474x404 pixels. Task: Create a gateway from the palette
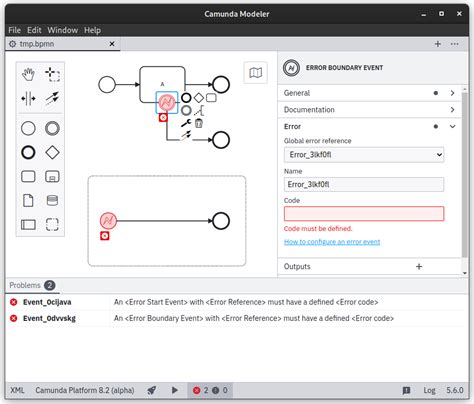coord(52,153)
